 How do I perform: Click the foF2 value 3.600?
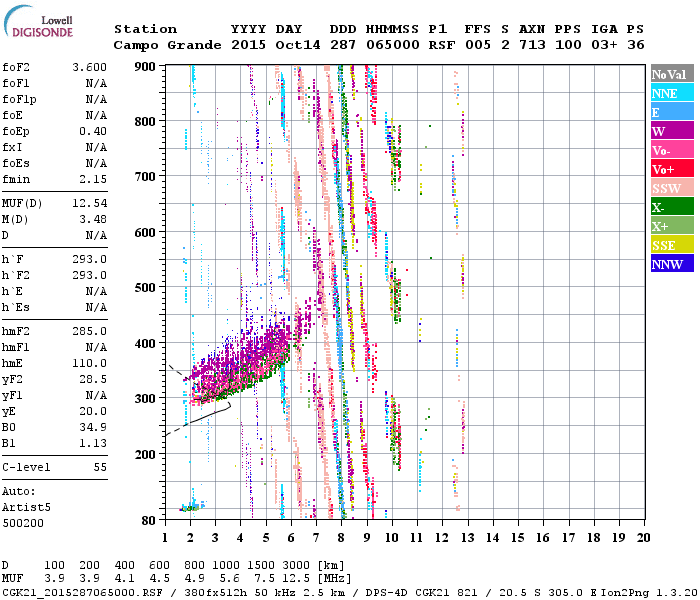[x=89, y=67]
